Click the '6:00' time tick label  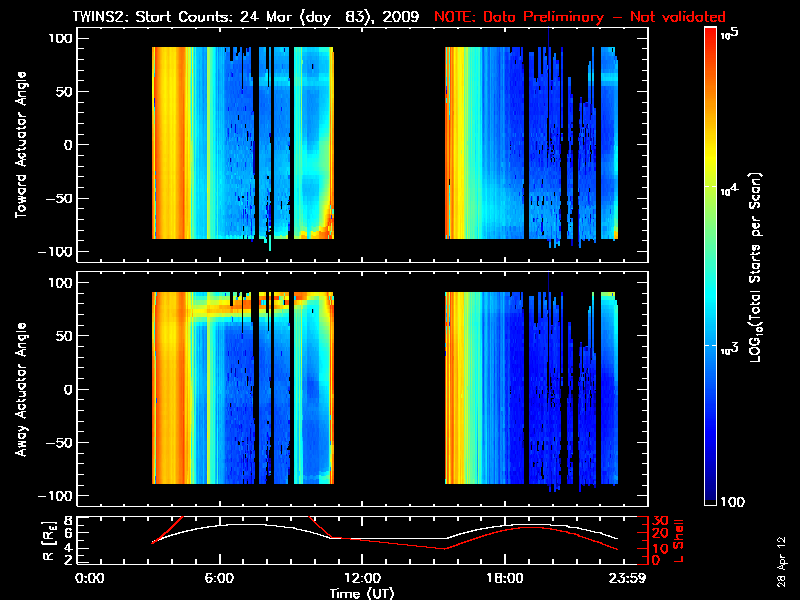219,579
